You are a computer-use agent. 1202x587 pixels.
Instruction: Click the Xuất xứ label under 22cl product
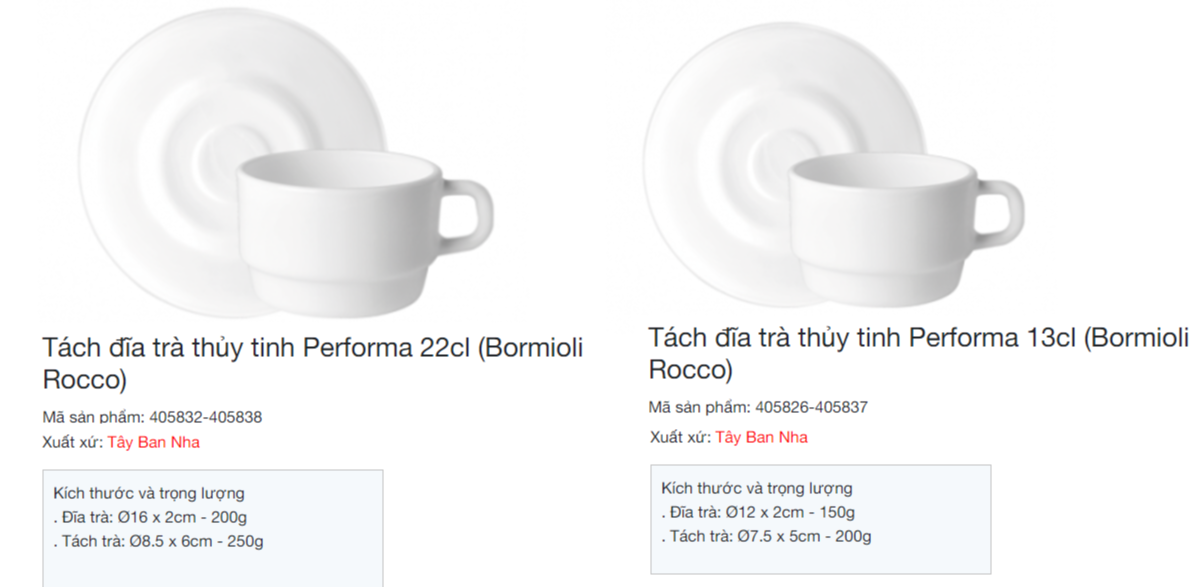coord(73,443)
